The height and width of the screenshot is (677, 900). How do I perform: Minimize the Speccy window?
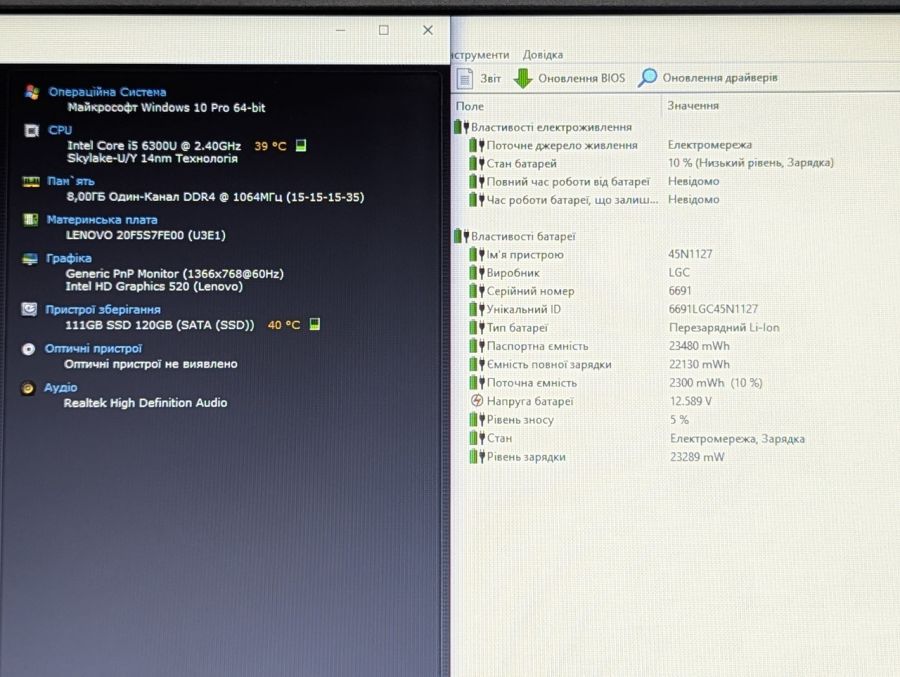point(340,30)
